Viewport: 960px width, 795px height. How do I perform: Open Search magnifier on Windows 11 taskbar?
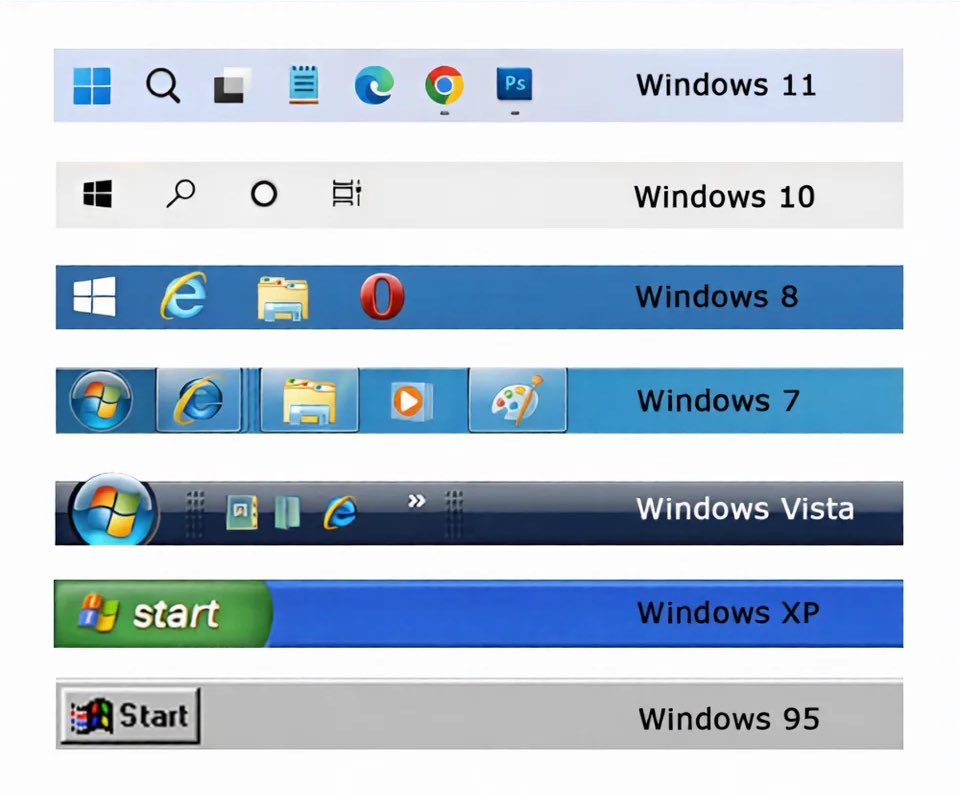tap(163, 86)
